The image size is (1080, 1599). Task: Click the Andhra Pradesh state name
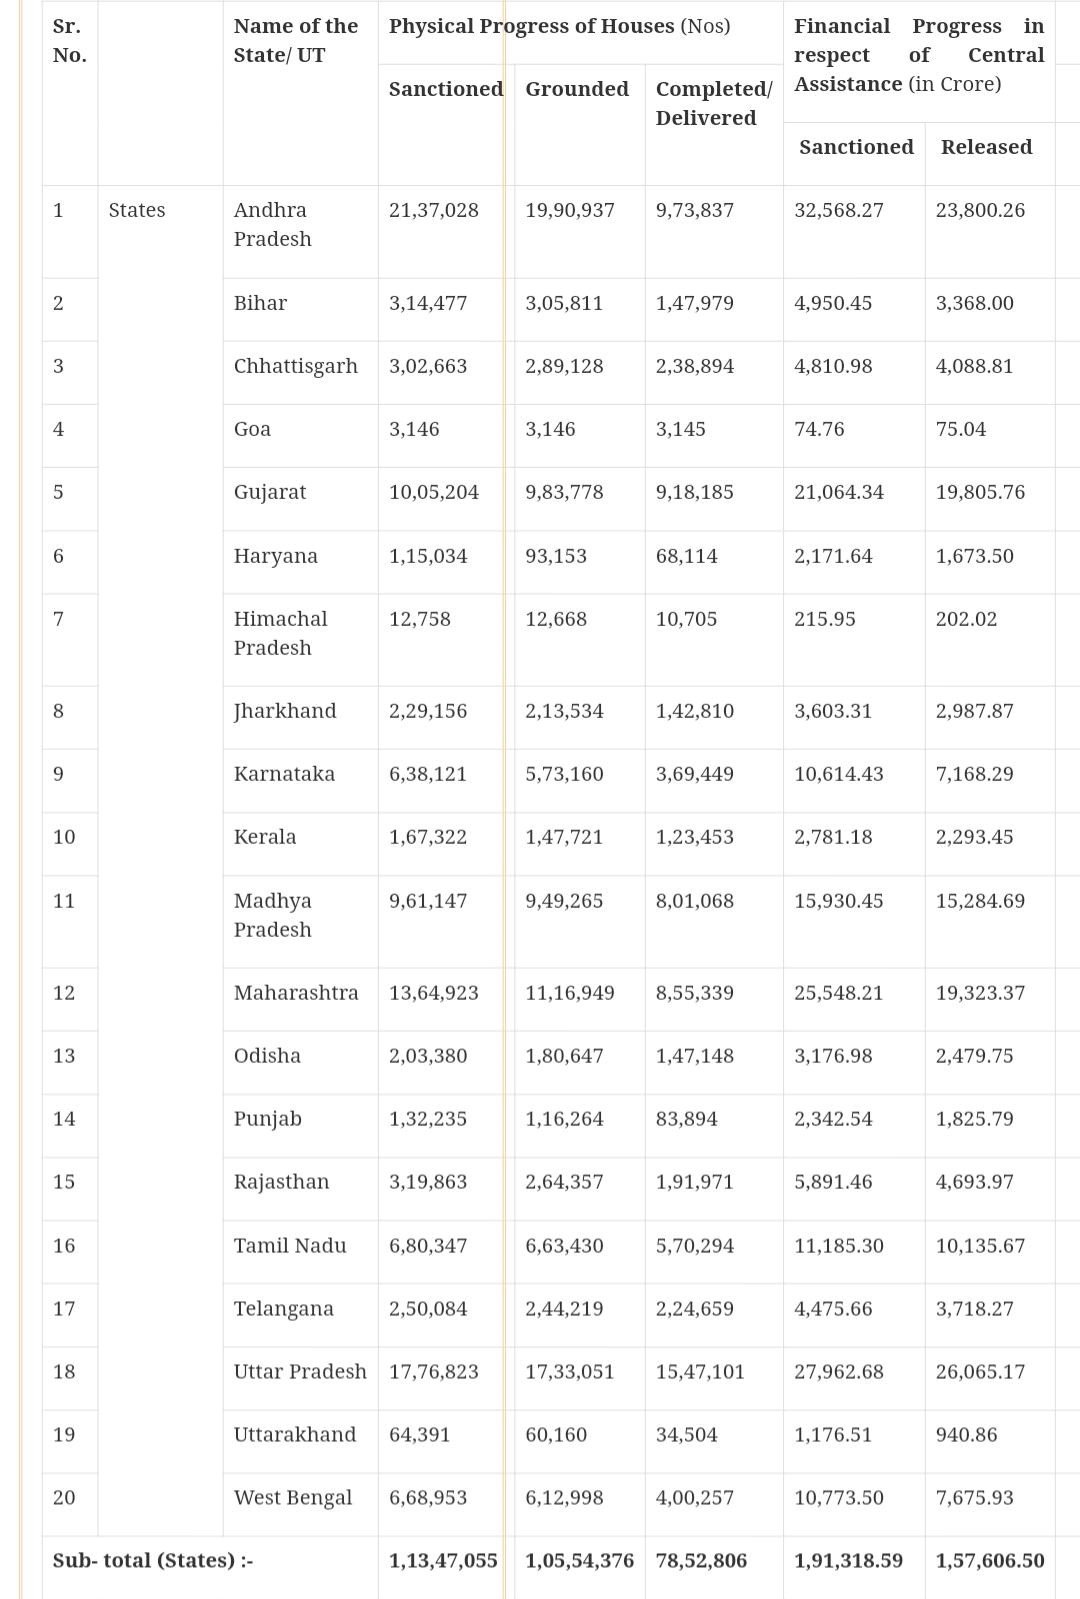pyautogui.click(x=271, y=224)
